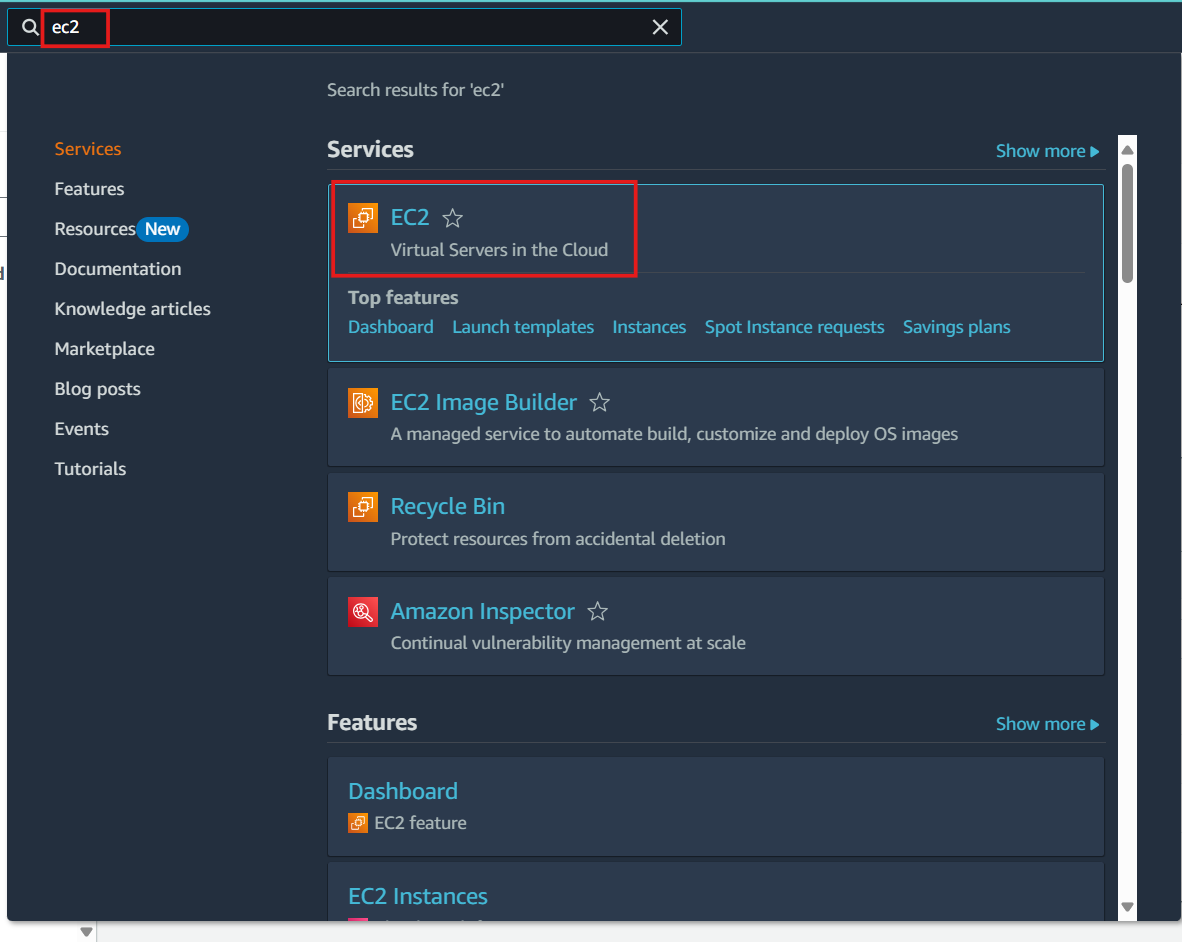Open Dashboard feature result
Screen dimensions: 1182x942
[403, 791]
